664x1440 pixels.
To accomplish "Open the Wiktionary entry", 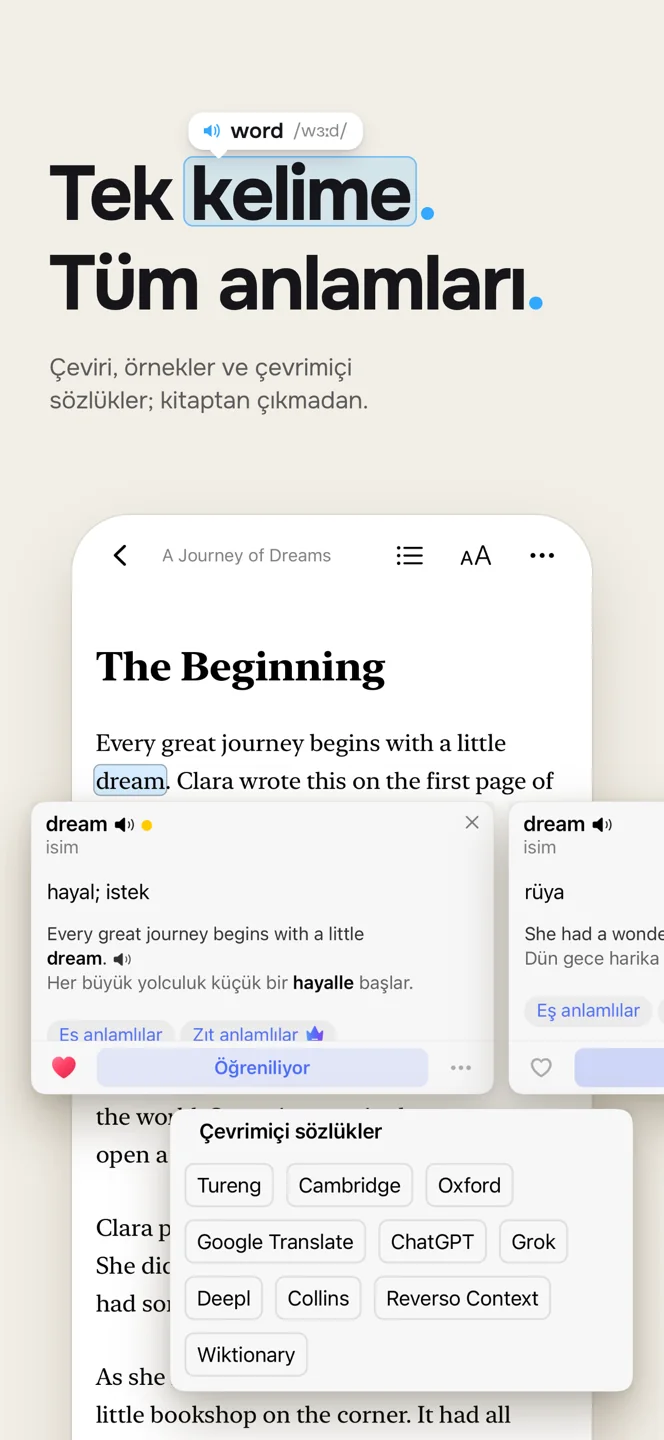I will [246, 1355].
